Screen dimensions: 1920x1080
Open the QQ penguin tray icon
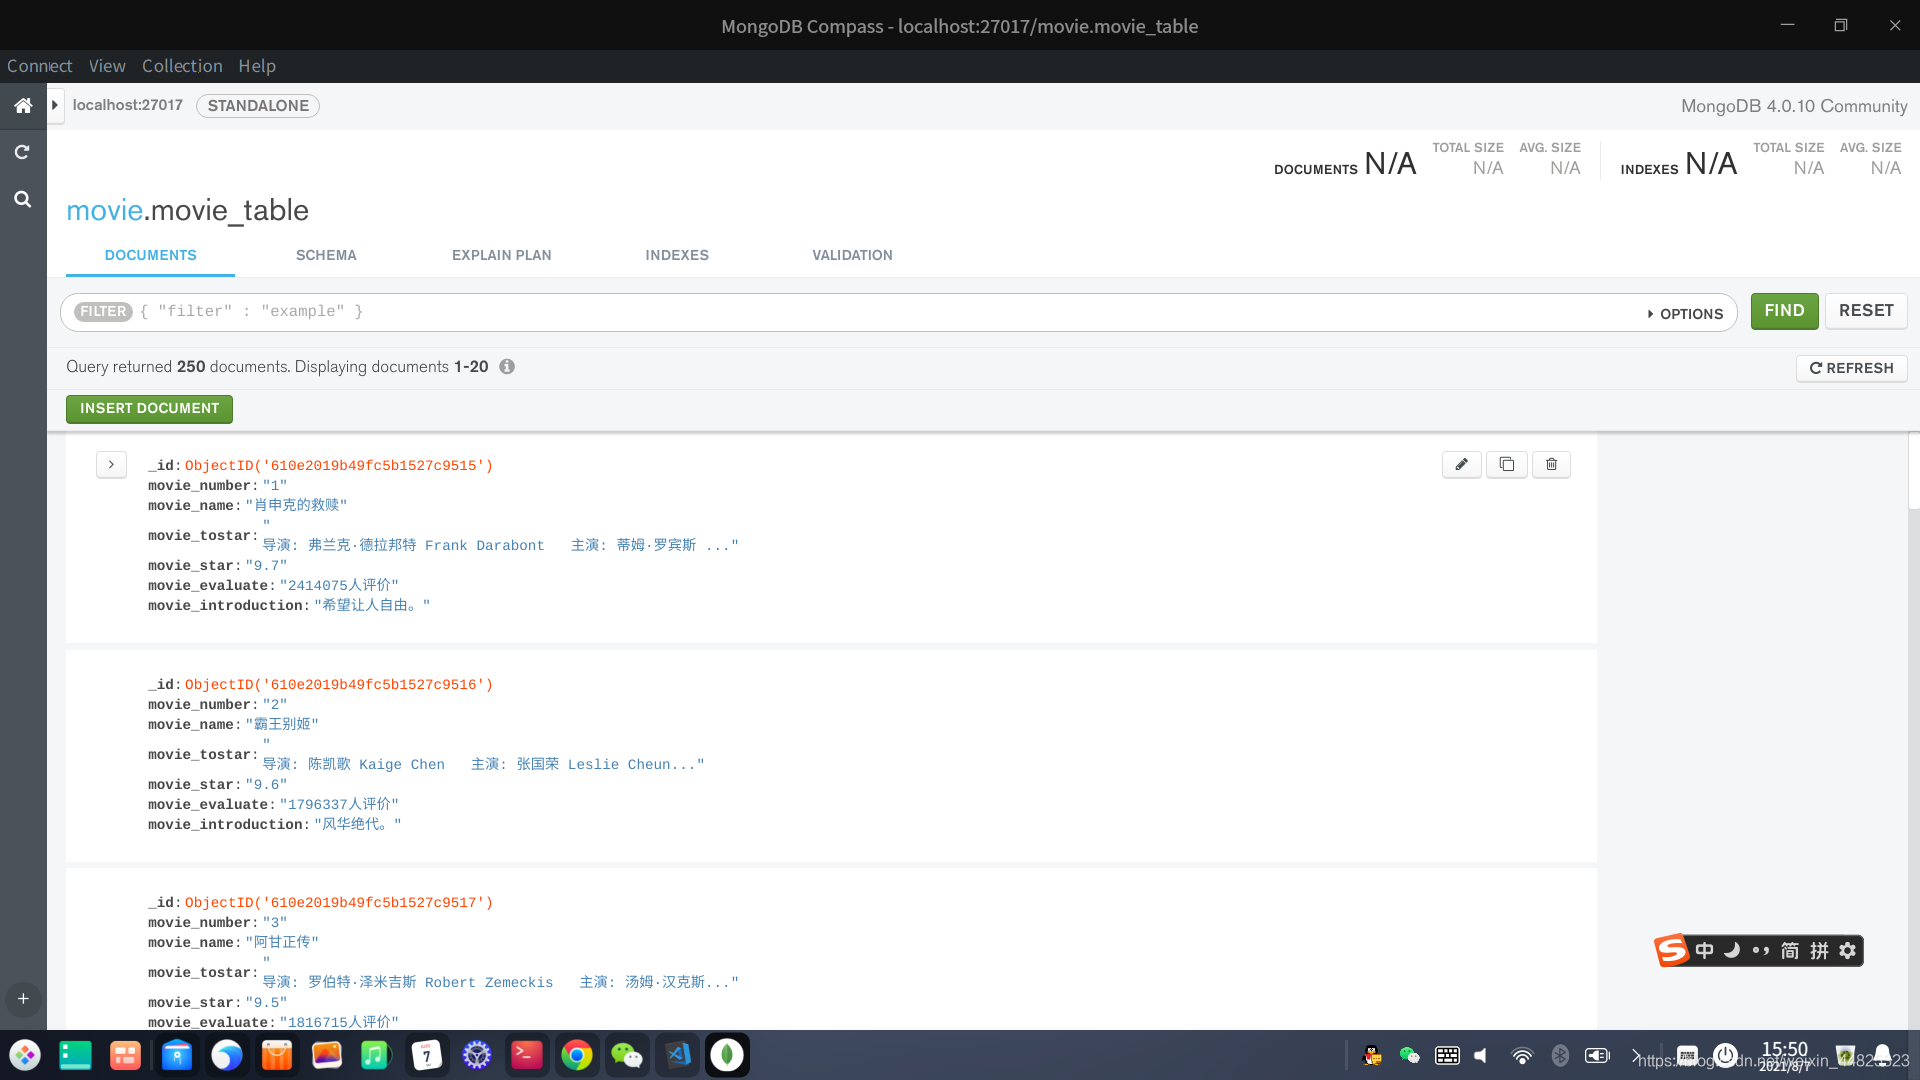pyautogui.click(x=1373, y=1056)
